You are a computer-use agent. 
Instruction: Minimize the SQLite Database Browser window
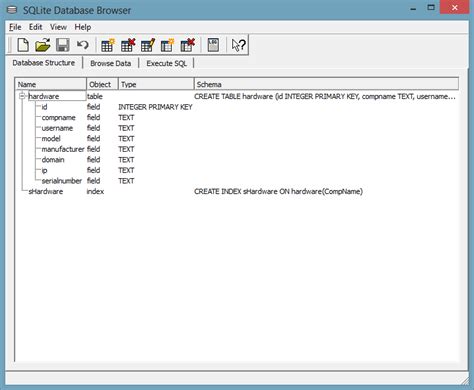click(x=413, y=8)
